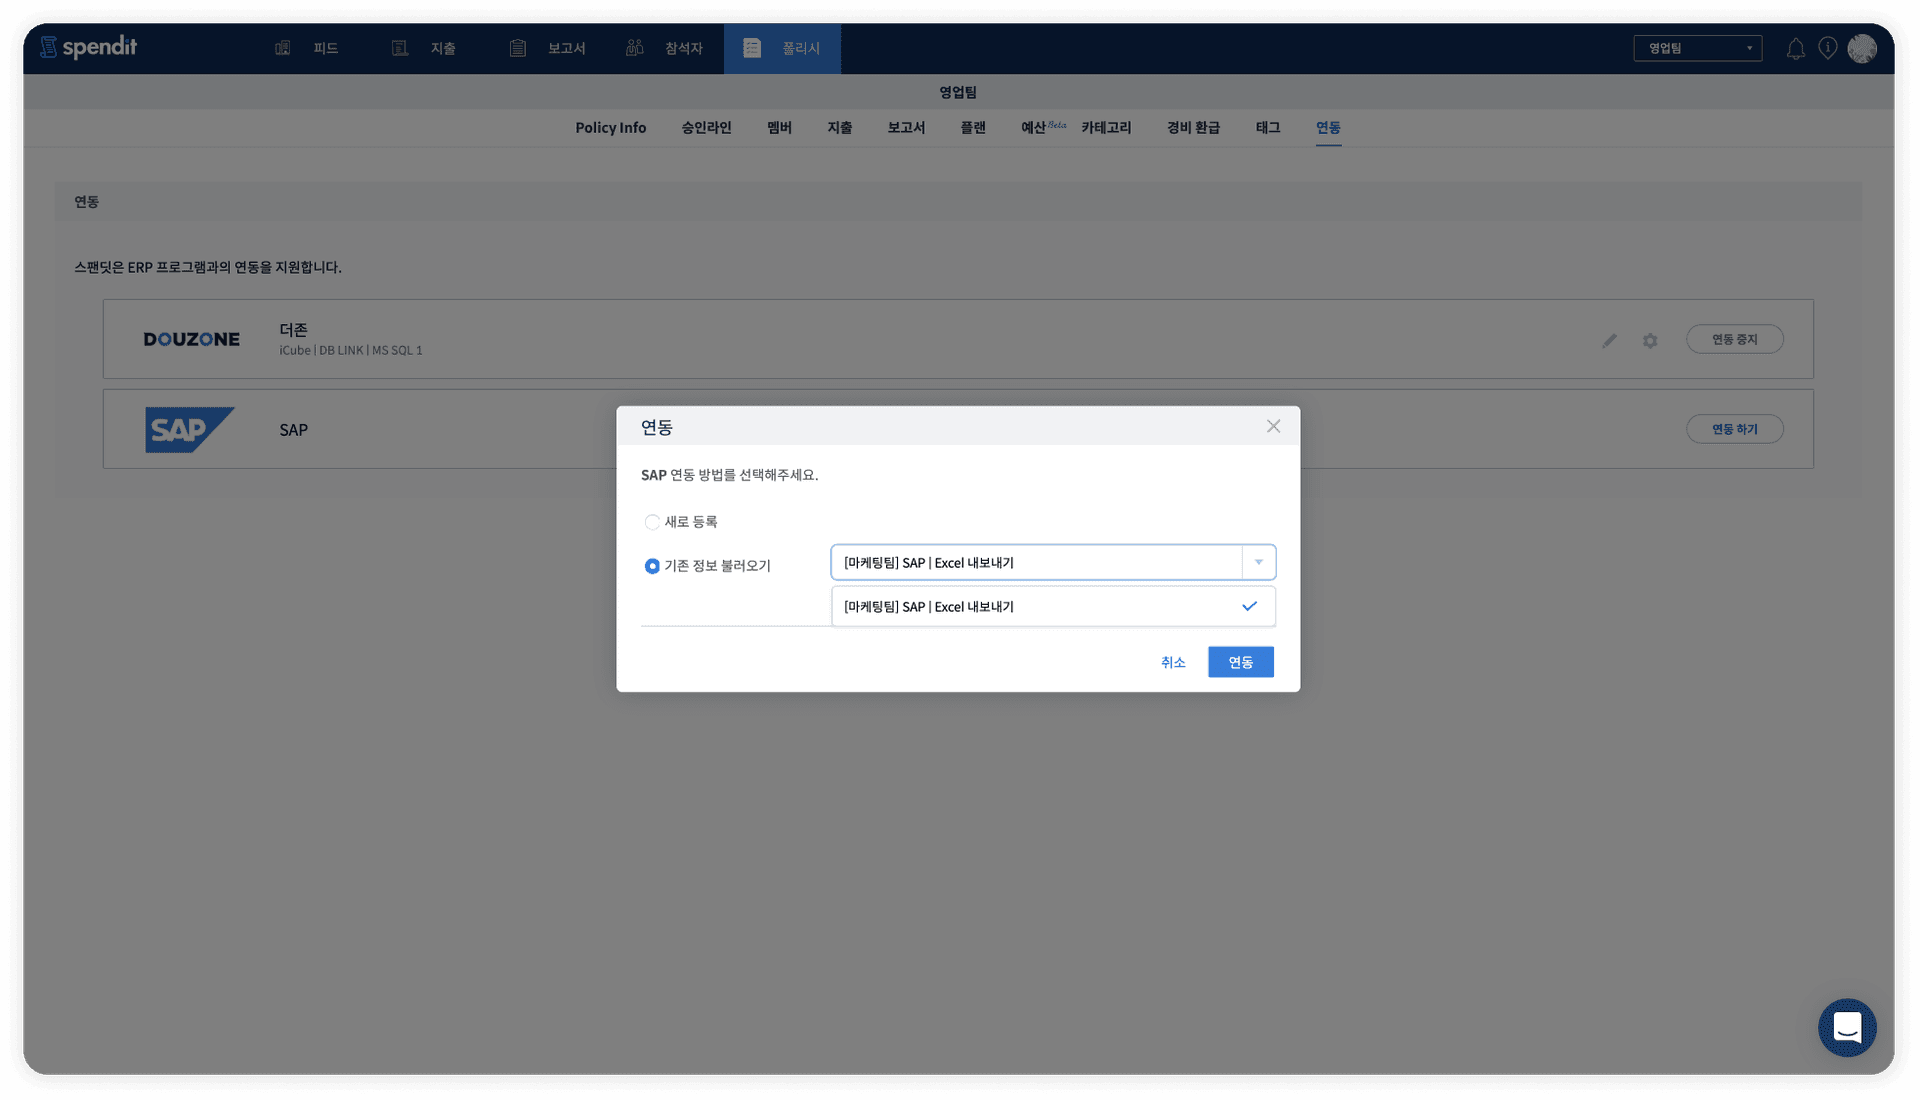
Task: Open the 보고서 item in top navigation bar
Action: click(547, 48)
